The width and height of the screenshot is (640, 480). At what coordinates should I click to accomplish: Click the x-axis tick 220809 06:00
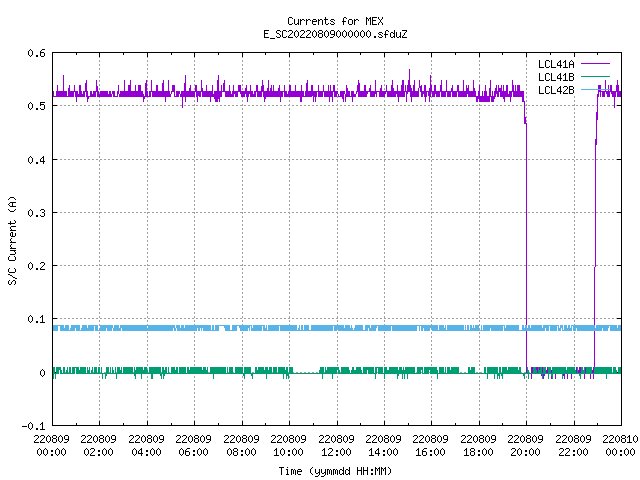193,445
